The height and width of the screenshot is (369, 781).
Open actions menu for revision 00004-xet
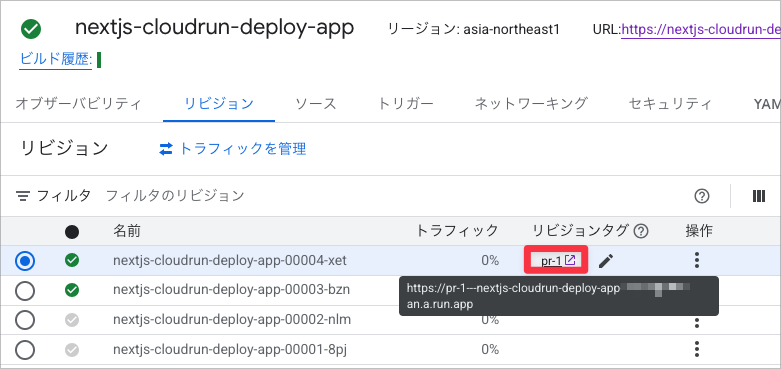697,260
